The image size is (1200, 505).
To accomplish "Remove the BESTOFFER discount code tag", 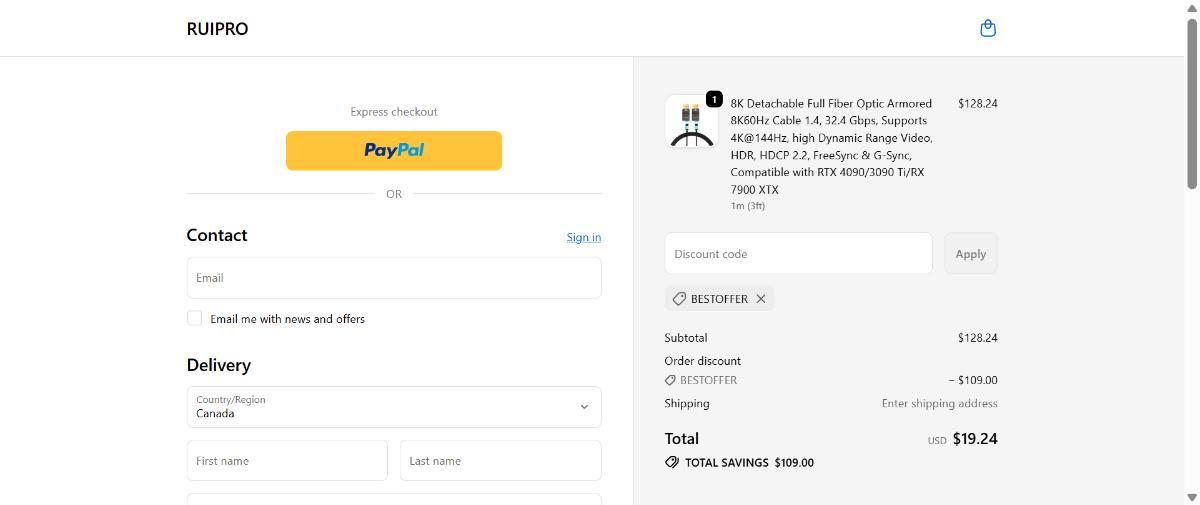I will point(761,299).
